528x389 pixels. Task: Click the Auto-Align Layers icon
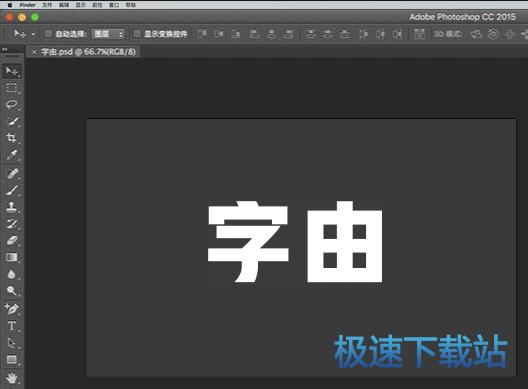(419, 34)
